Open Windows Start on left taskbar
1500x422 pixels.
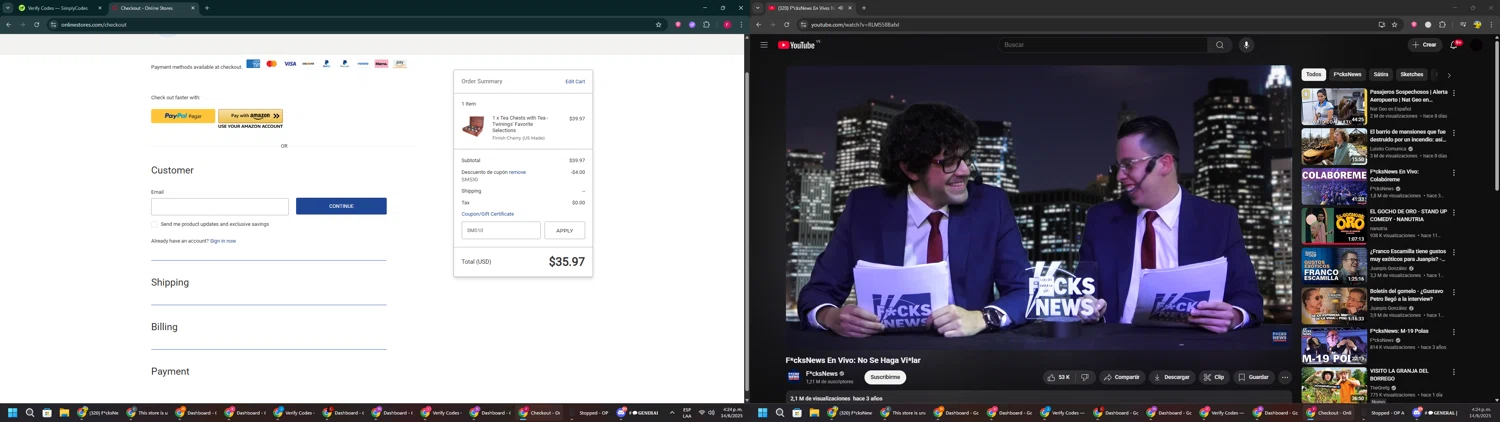click(x=13, y=413)
